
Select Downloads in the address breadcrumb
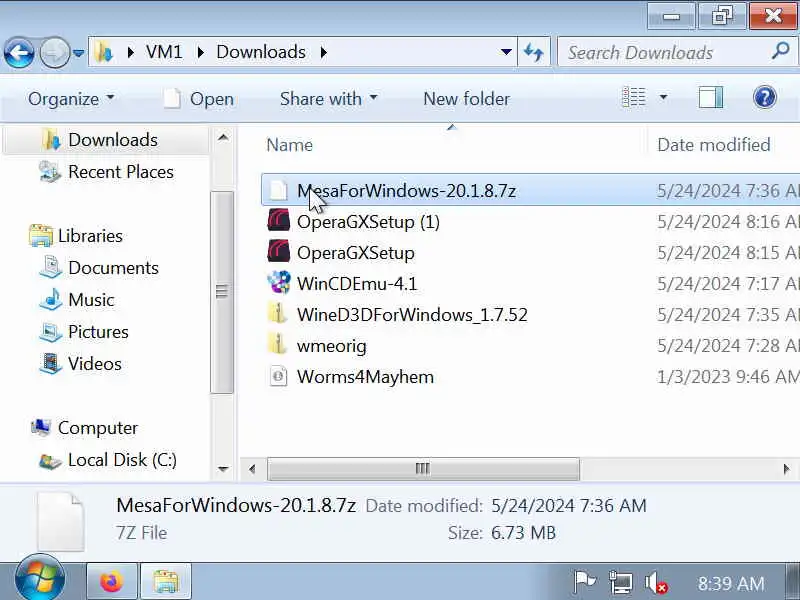coord(261,52)
